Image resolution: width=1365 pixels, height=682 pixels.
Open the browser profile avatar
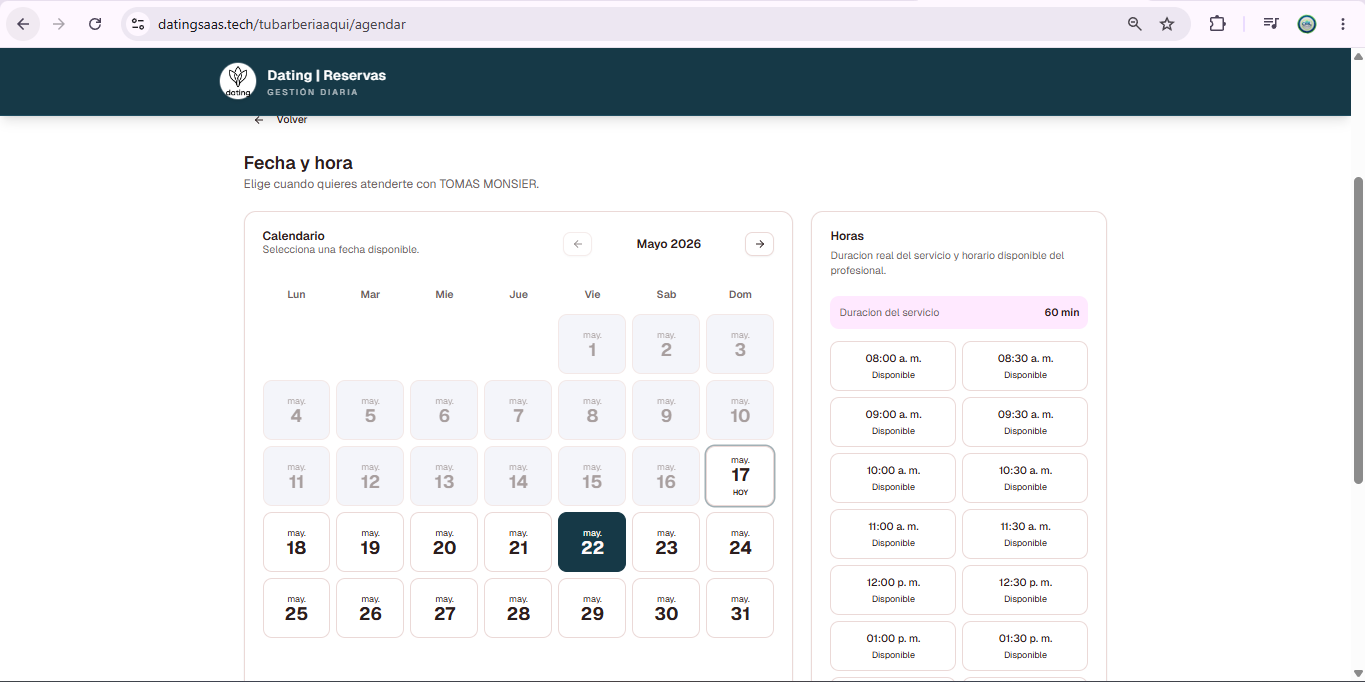[1307, 24]
